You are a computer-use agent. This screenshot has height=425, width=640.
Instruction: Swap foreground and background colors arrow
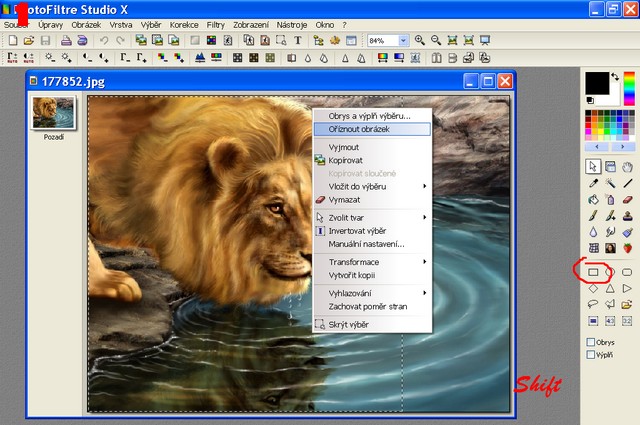pyautogui.click(x=615, y=76)
